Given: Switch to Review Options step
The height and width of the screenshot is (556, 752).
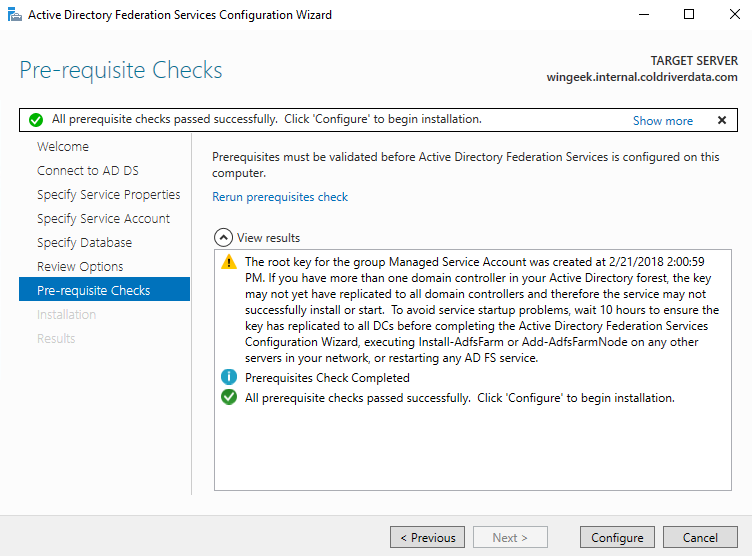Looking at the screenshot, I should coord(80,267).
